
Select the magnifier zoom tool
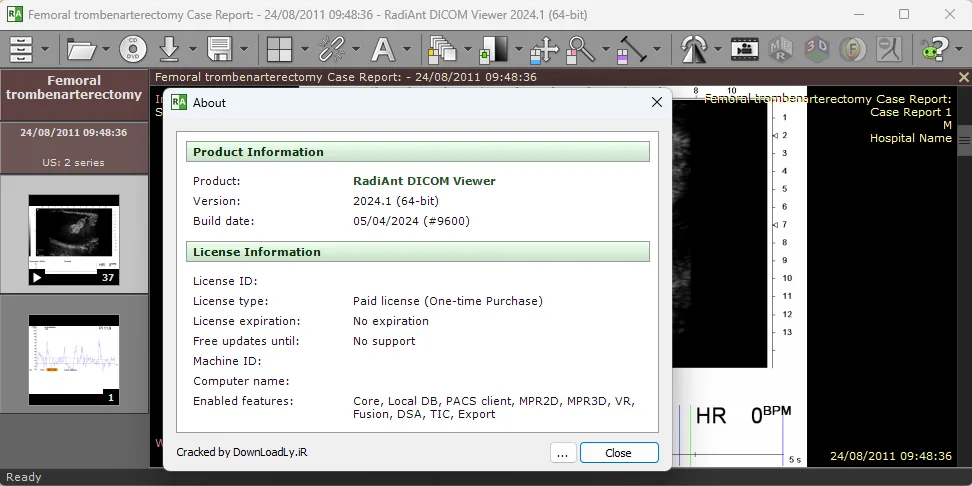coord(581,49)
